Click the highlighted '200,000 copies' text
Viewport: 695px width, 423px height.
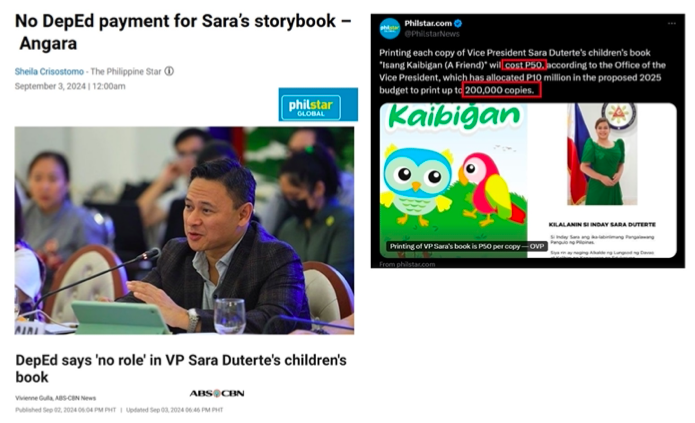click(x=501, y=90)
